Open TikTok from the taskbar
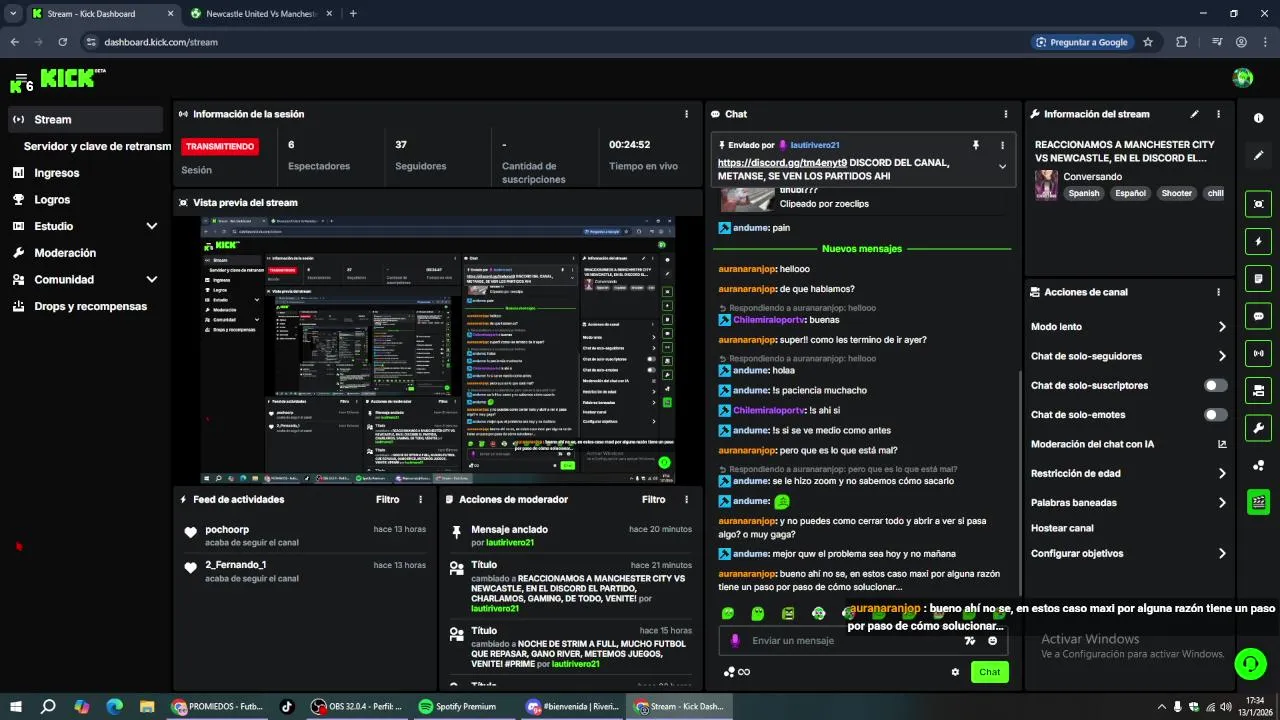The height and width of the screenshot is (720, 1280). tap(287, 706)
